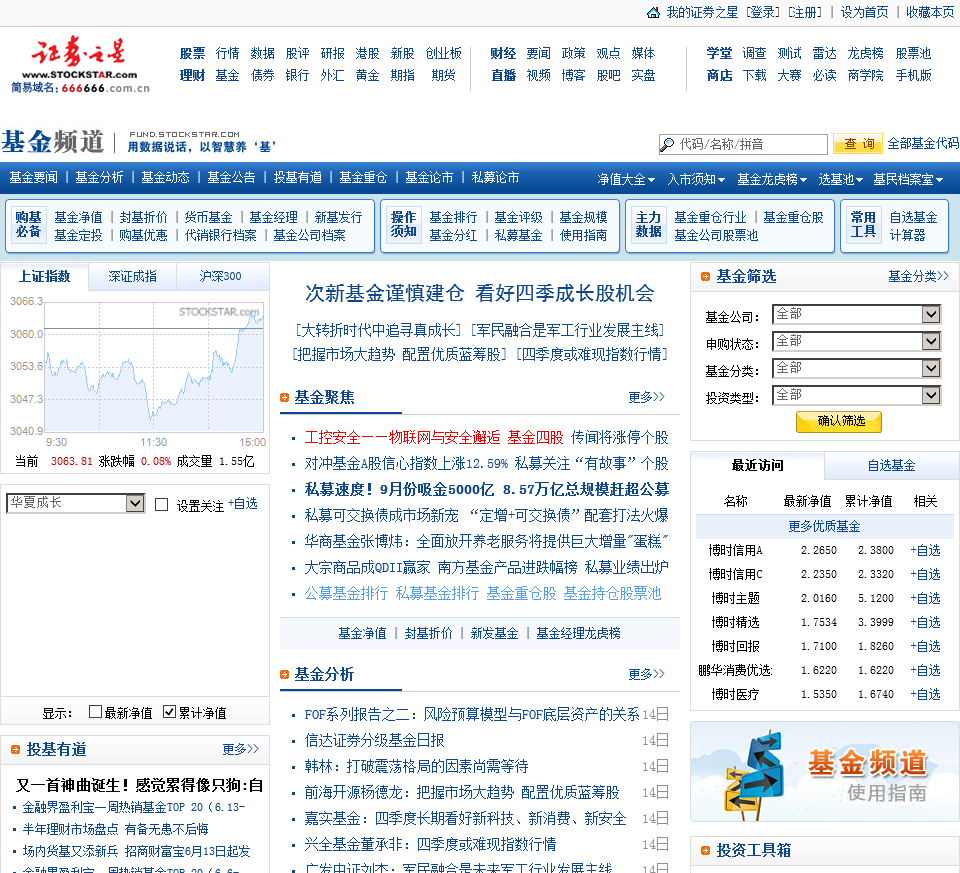Click the 登录 link at top

pos(763,12)
